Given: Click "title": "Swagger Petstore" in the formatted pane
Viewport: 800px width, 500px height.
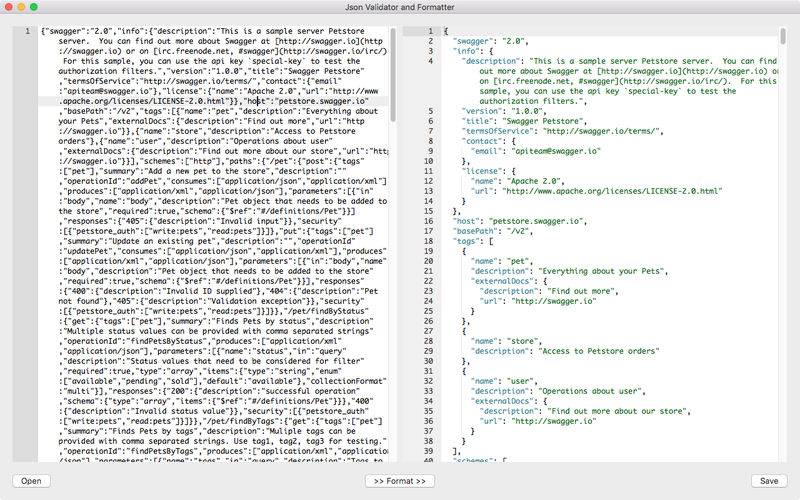Looking at the screenshot, I should (524, 121).
